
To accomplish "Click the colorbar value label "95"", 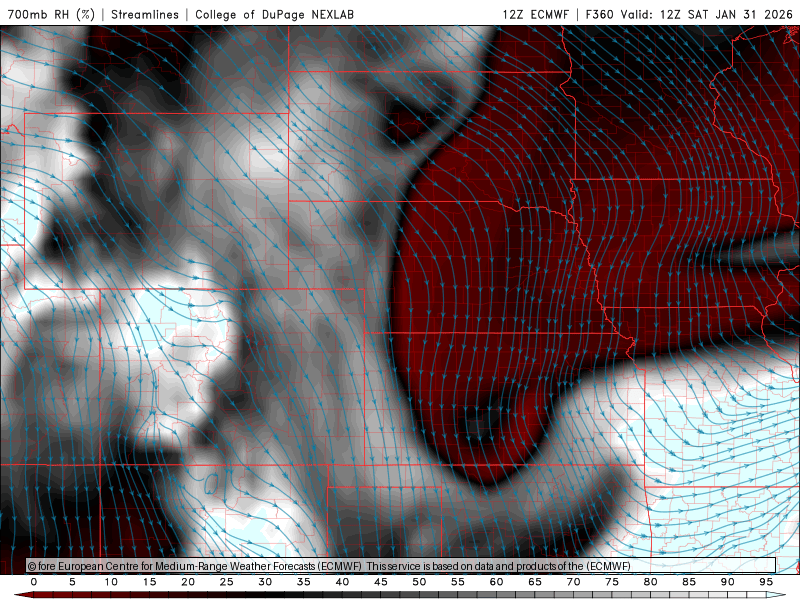I will pyautogui.click(x=766, y=582).
